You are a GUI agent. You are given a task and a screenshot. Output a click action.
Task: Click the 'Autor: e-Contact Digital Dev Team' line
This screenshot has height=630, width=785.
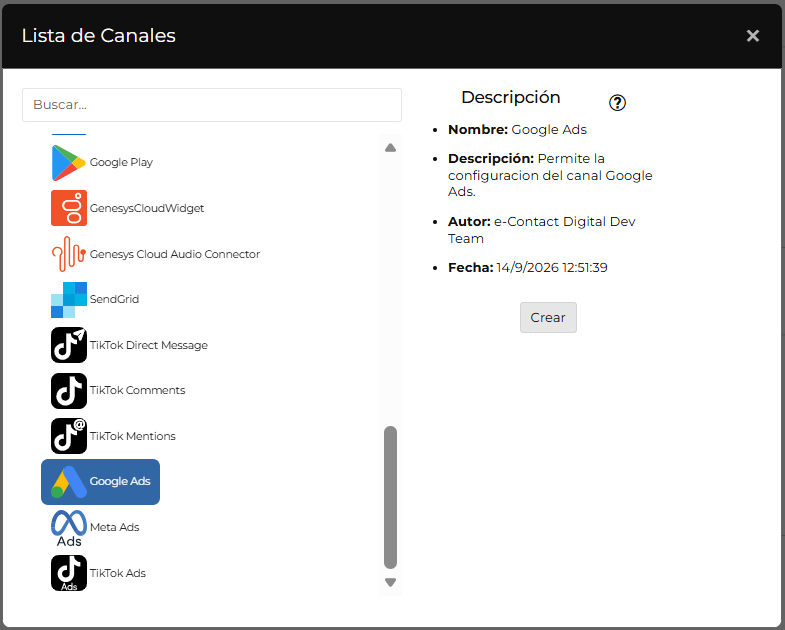point(542,230)
